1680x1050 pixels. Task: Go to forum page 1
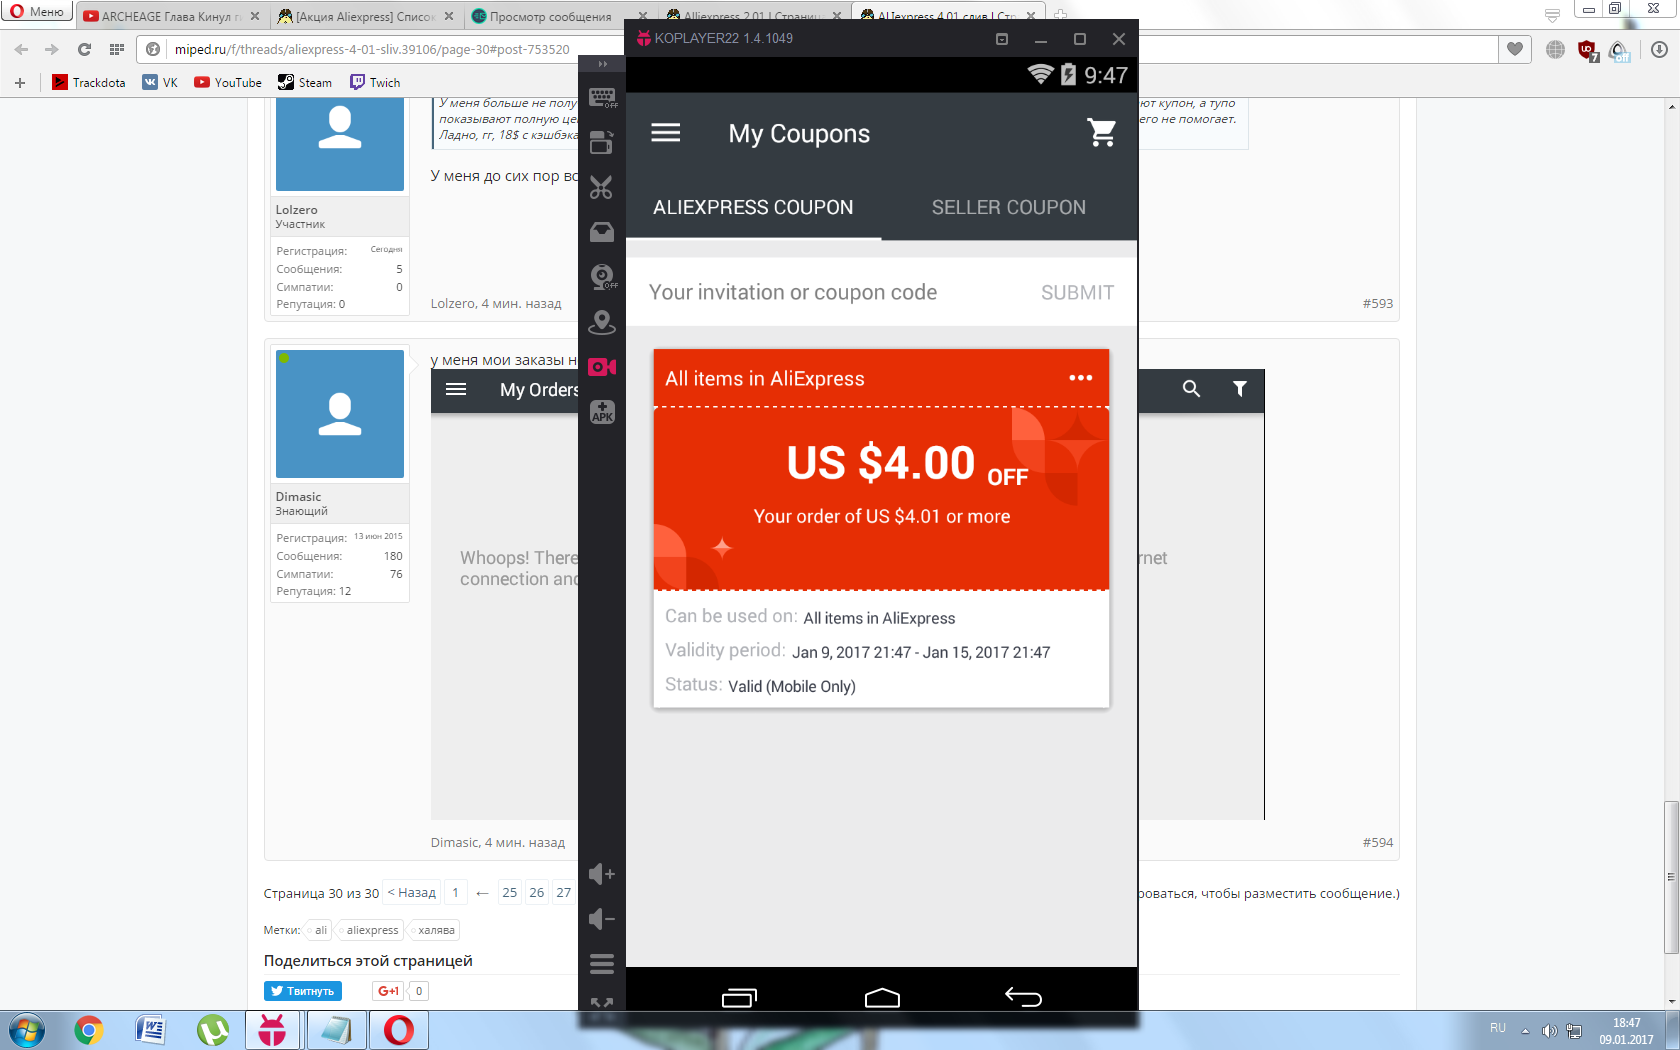pos(455,893)
